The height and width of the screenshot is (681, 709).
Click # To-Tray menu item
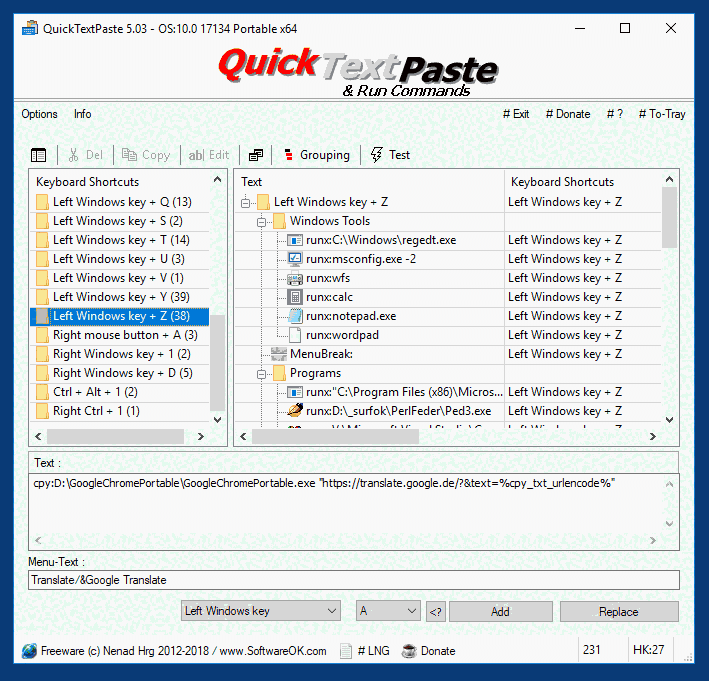pos(662,114)
